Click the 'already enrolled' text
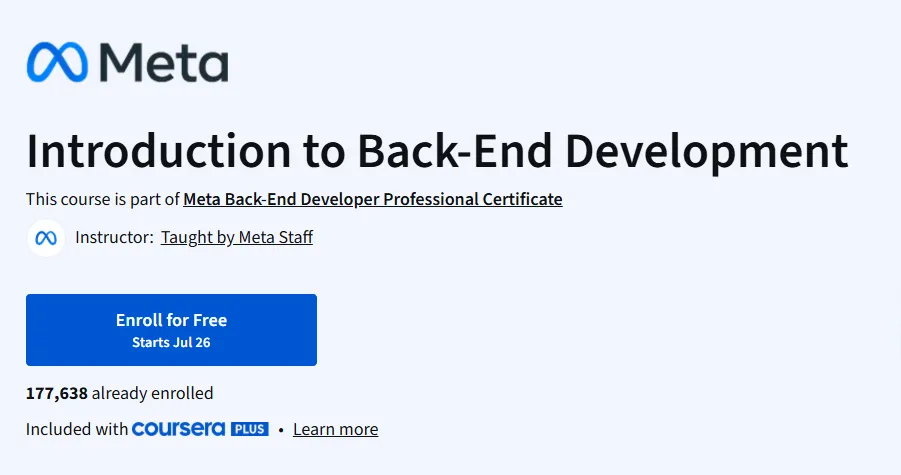Viewport: 901px width, 475px height. (152, 393)
